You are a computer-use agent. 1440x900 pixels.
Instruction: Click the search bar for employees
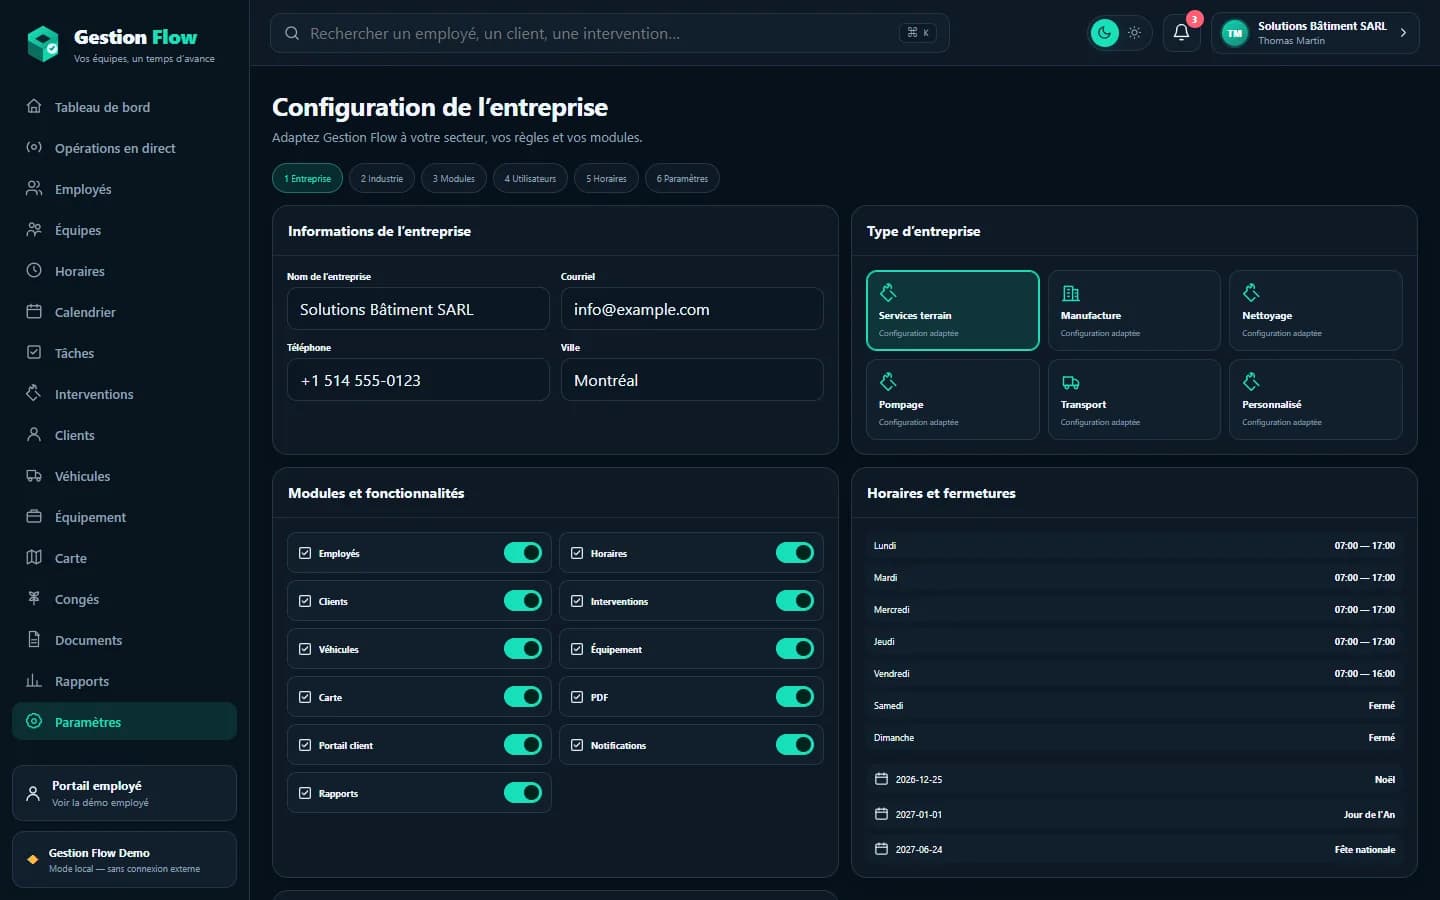(609, 33)
